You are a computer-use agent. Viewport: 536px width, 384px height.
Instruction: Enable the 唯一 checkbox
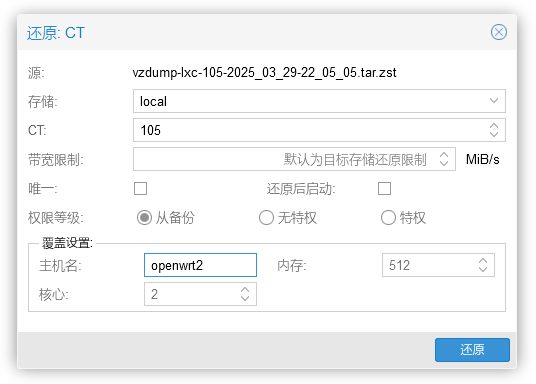point(140,188)
